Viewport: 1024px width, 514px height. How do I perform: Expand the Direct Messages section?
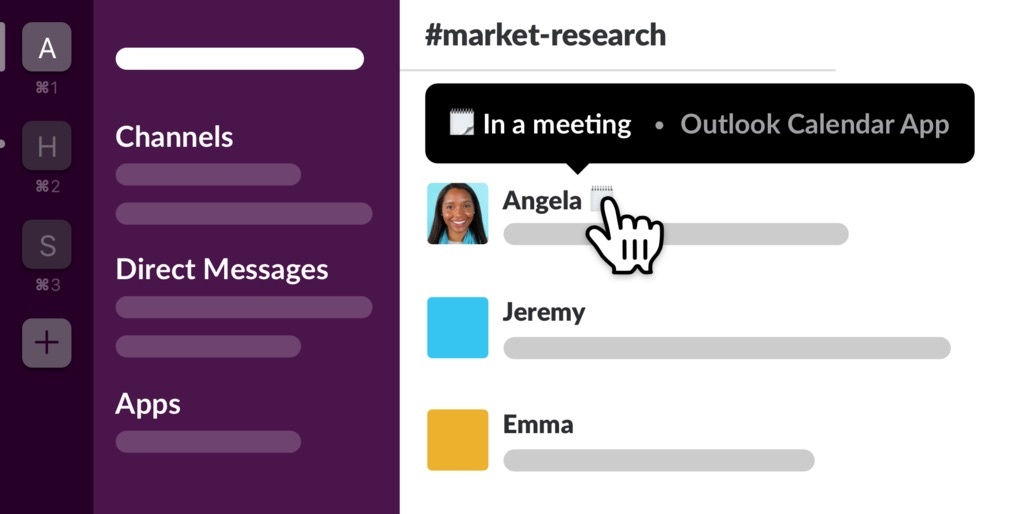pos(221,269)
